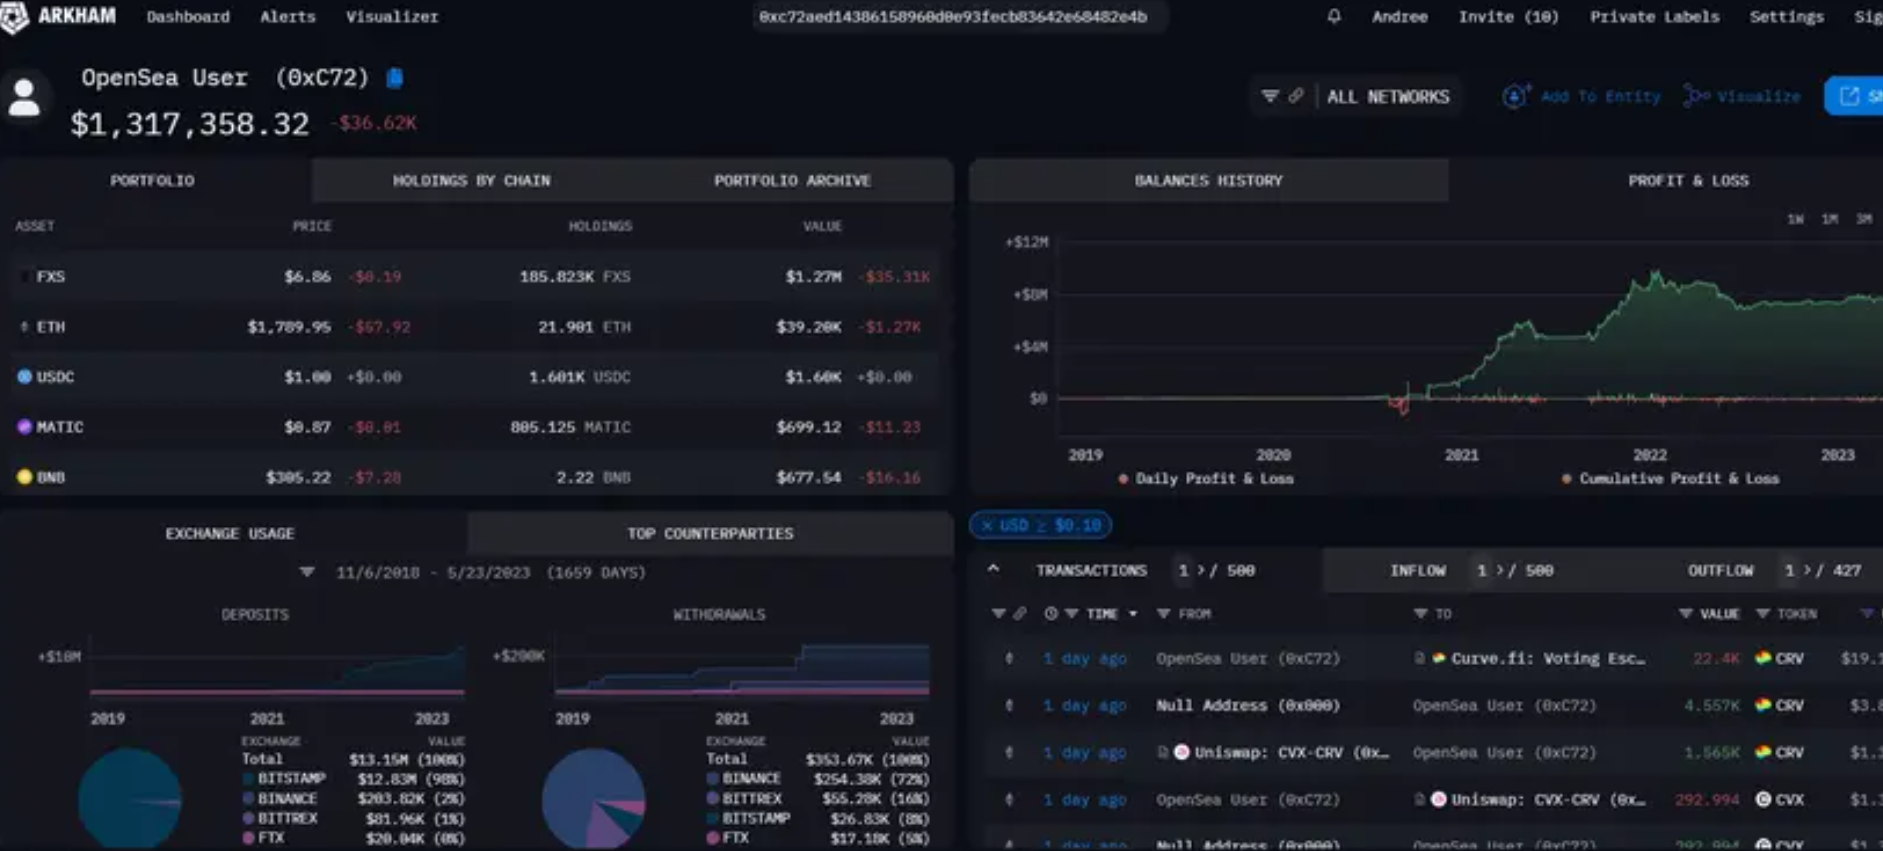The height and width of the screenshot is (851, 1883).
Task: Click the network filter funnel icon
Action: pyautogui.click(x=1270, y=96)
